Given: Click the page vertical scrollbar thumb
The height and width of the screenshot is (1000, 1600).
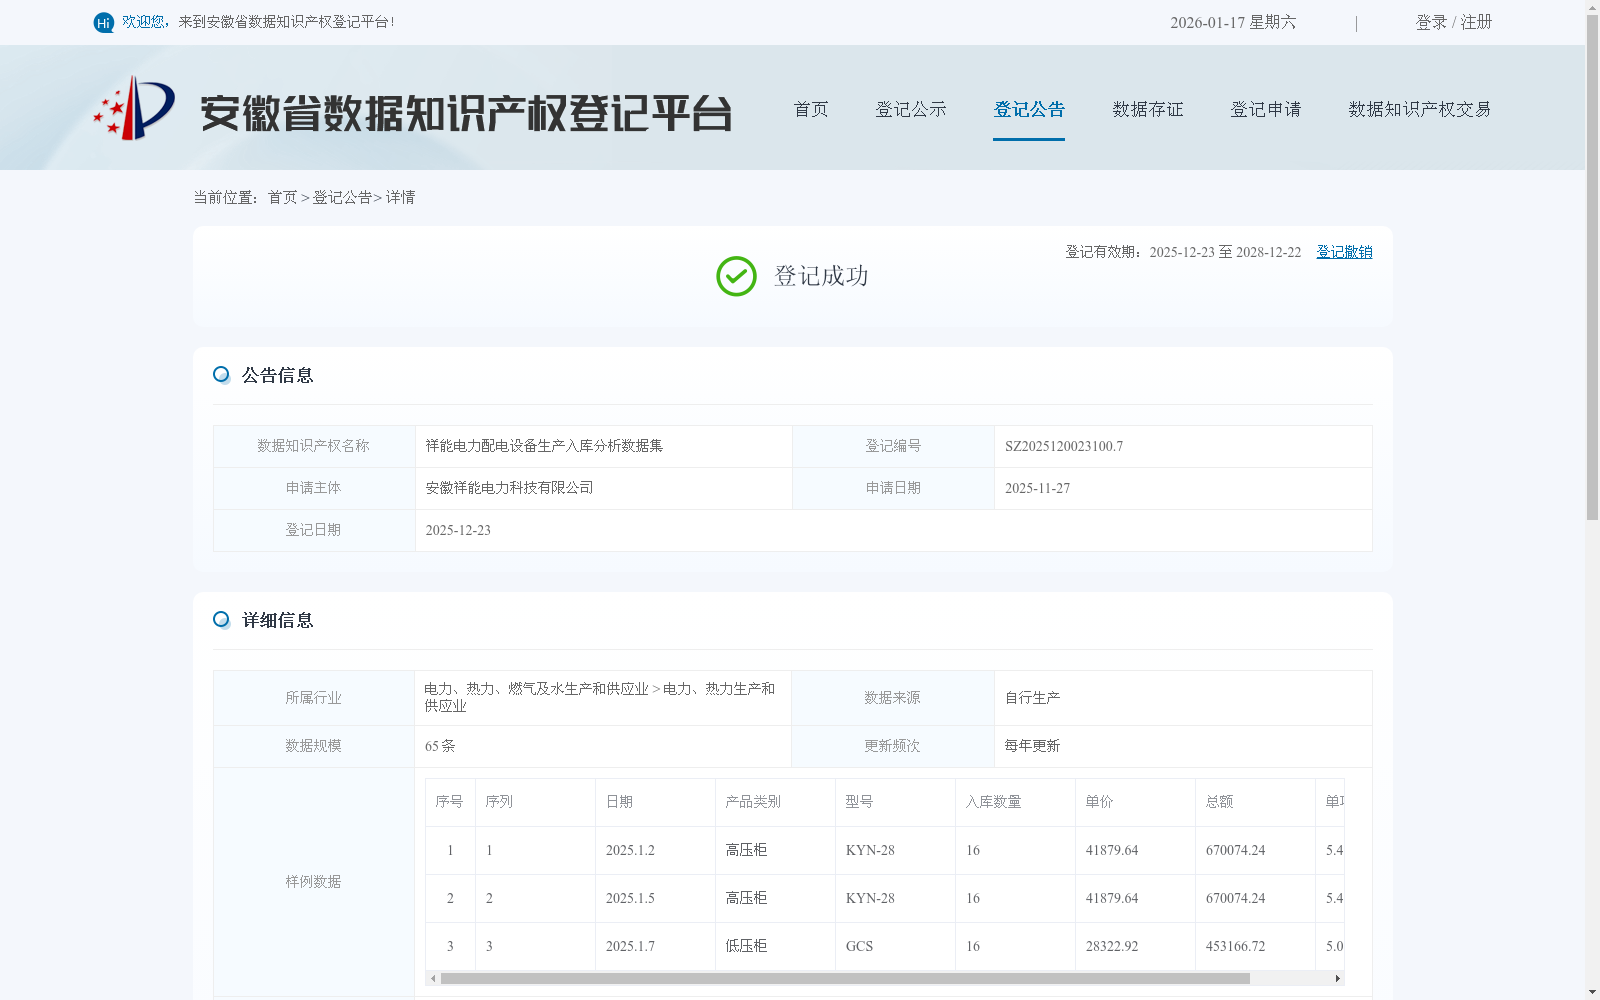Looking at the screenshot, I should pos(1592,267).
